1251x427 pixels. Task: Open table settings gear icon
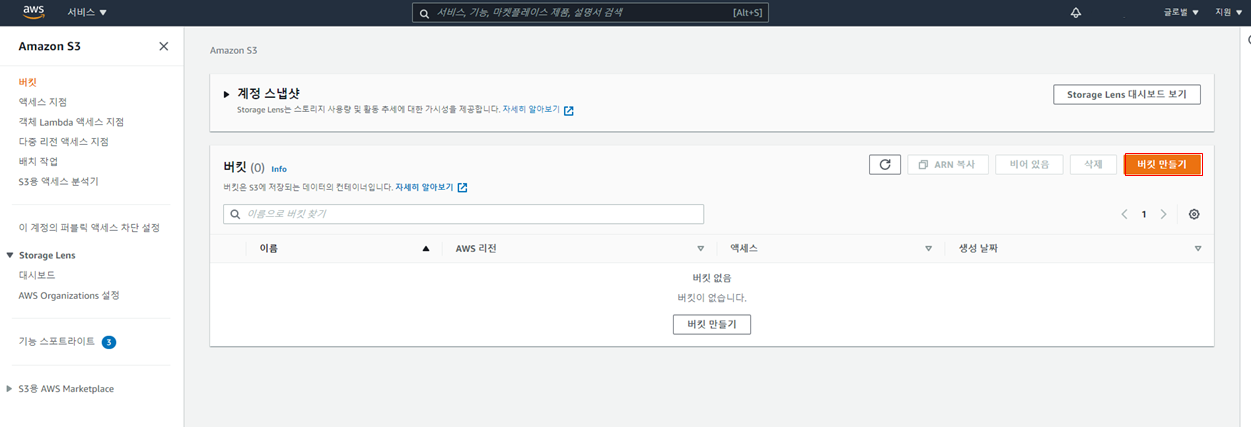coord(1194,214)
